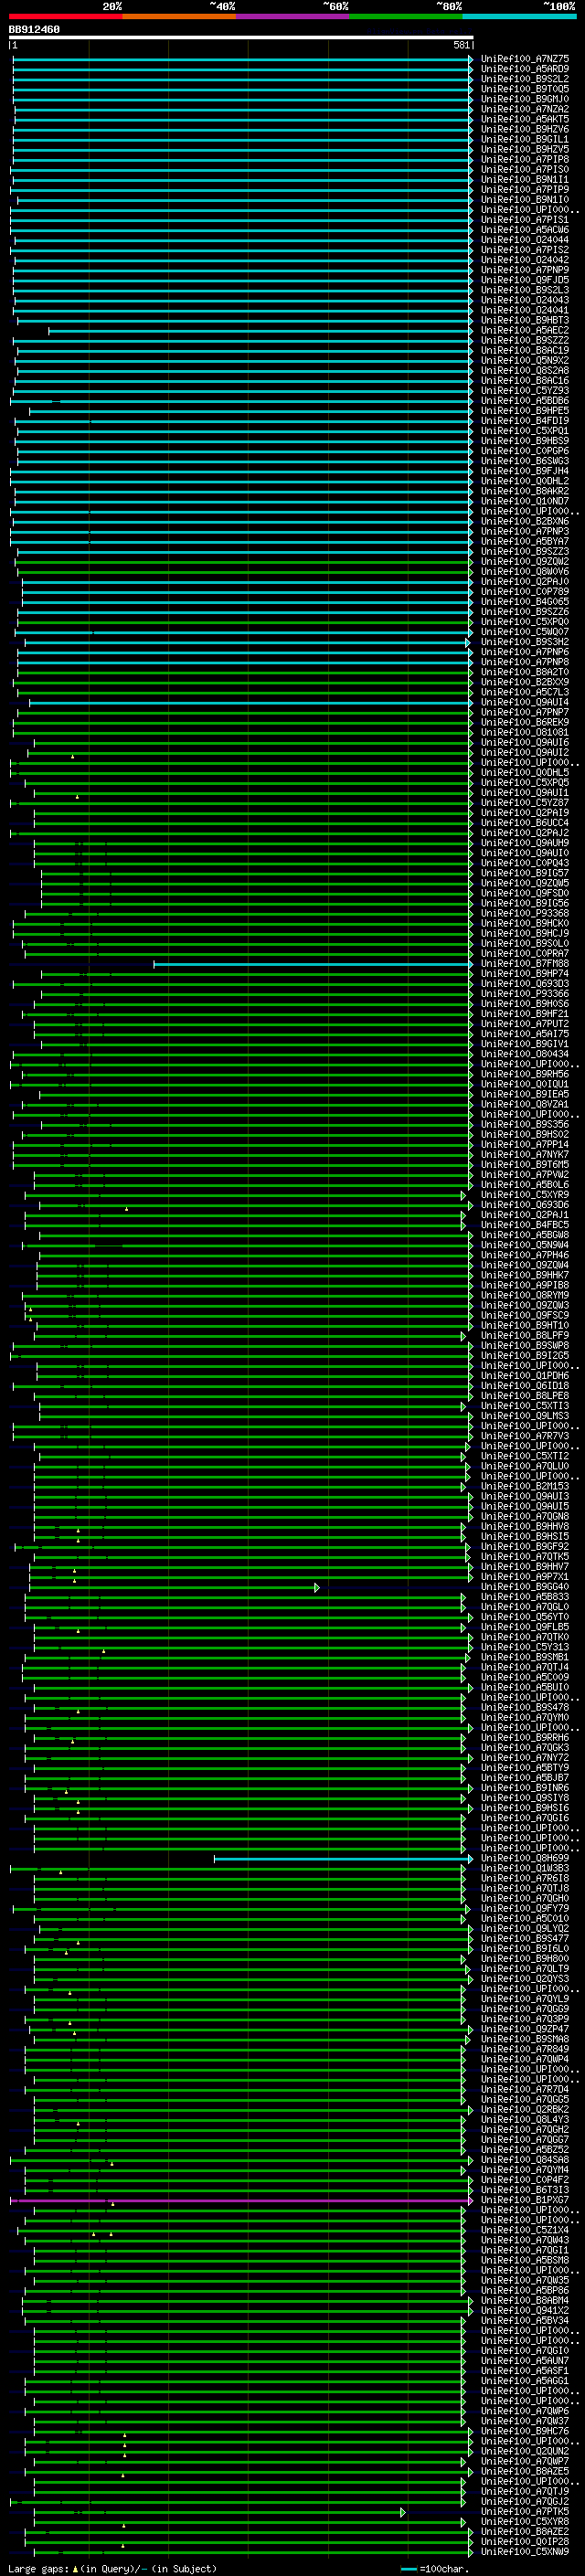Image resolution: width=585 pixels, height=2576 pixels.
Task: Click the white query sequence bar
Action: click(241, 37)
